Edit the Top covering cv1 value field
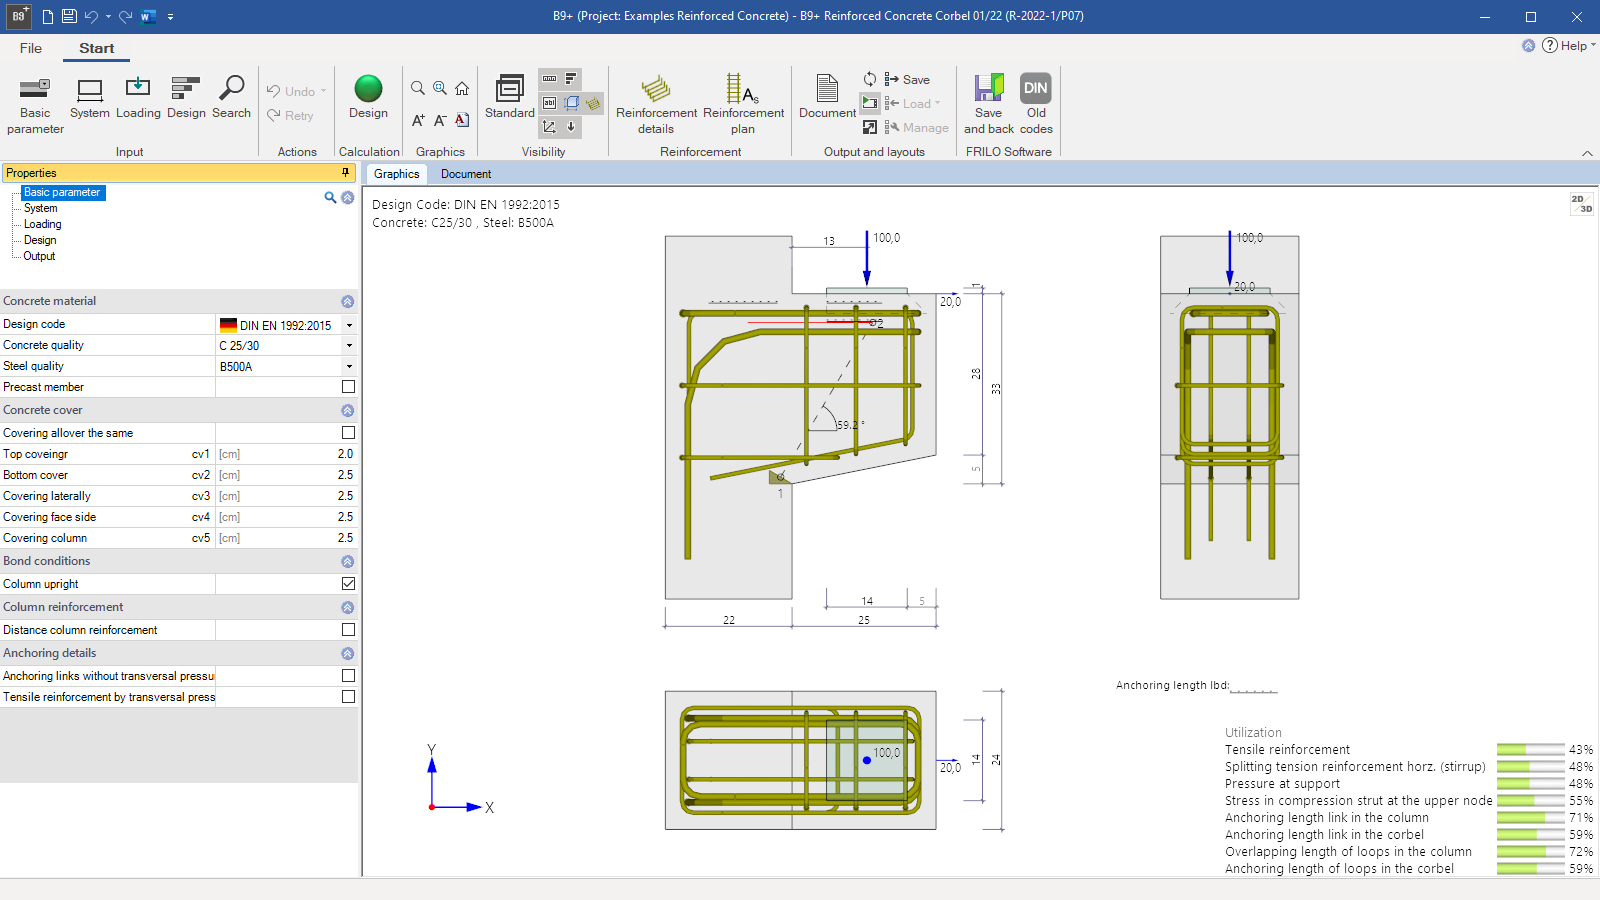 click(286, 454)
